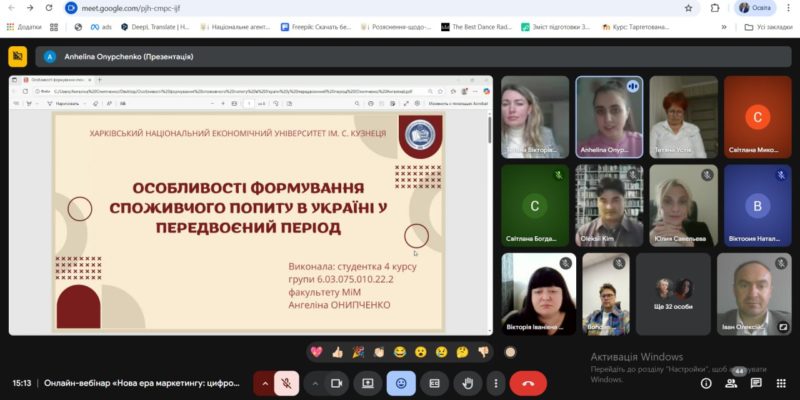Viewport: 800px width, 400px height.
Task: Expand video settings arrow beside camera
Action: point(315,383)
